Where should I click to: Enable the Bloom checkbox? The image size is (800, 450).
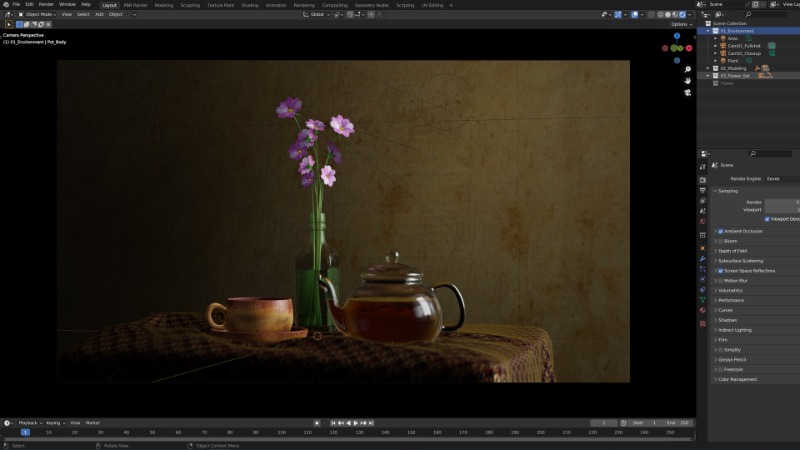coord(720,241)
